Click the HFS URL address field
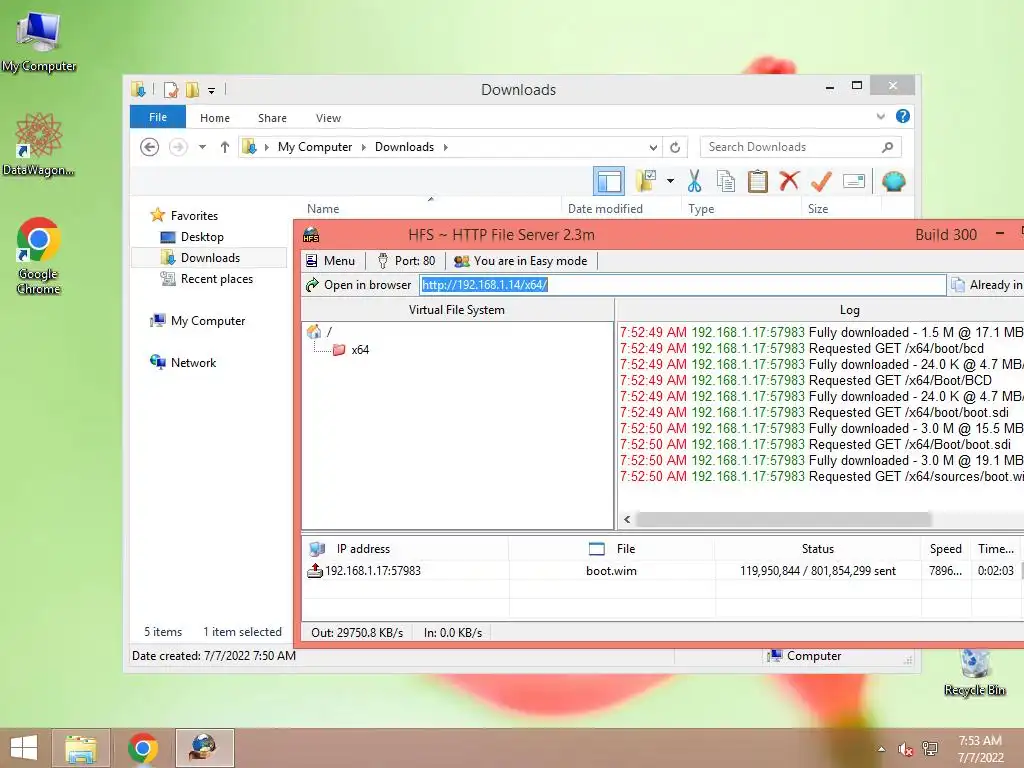The height and width of the screenshot is (768, 1024). click(682, 285)
